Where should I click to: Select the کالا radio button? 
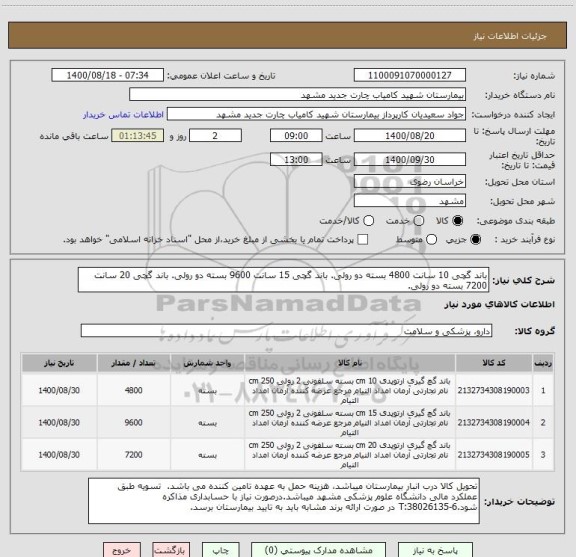point(458,220)
